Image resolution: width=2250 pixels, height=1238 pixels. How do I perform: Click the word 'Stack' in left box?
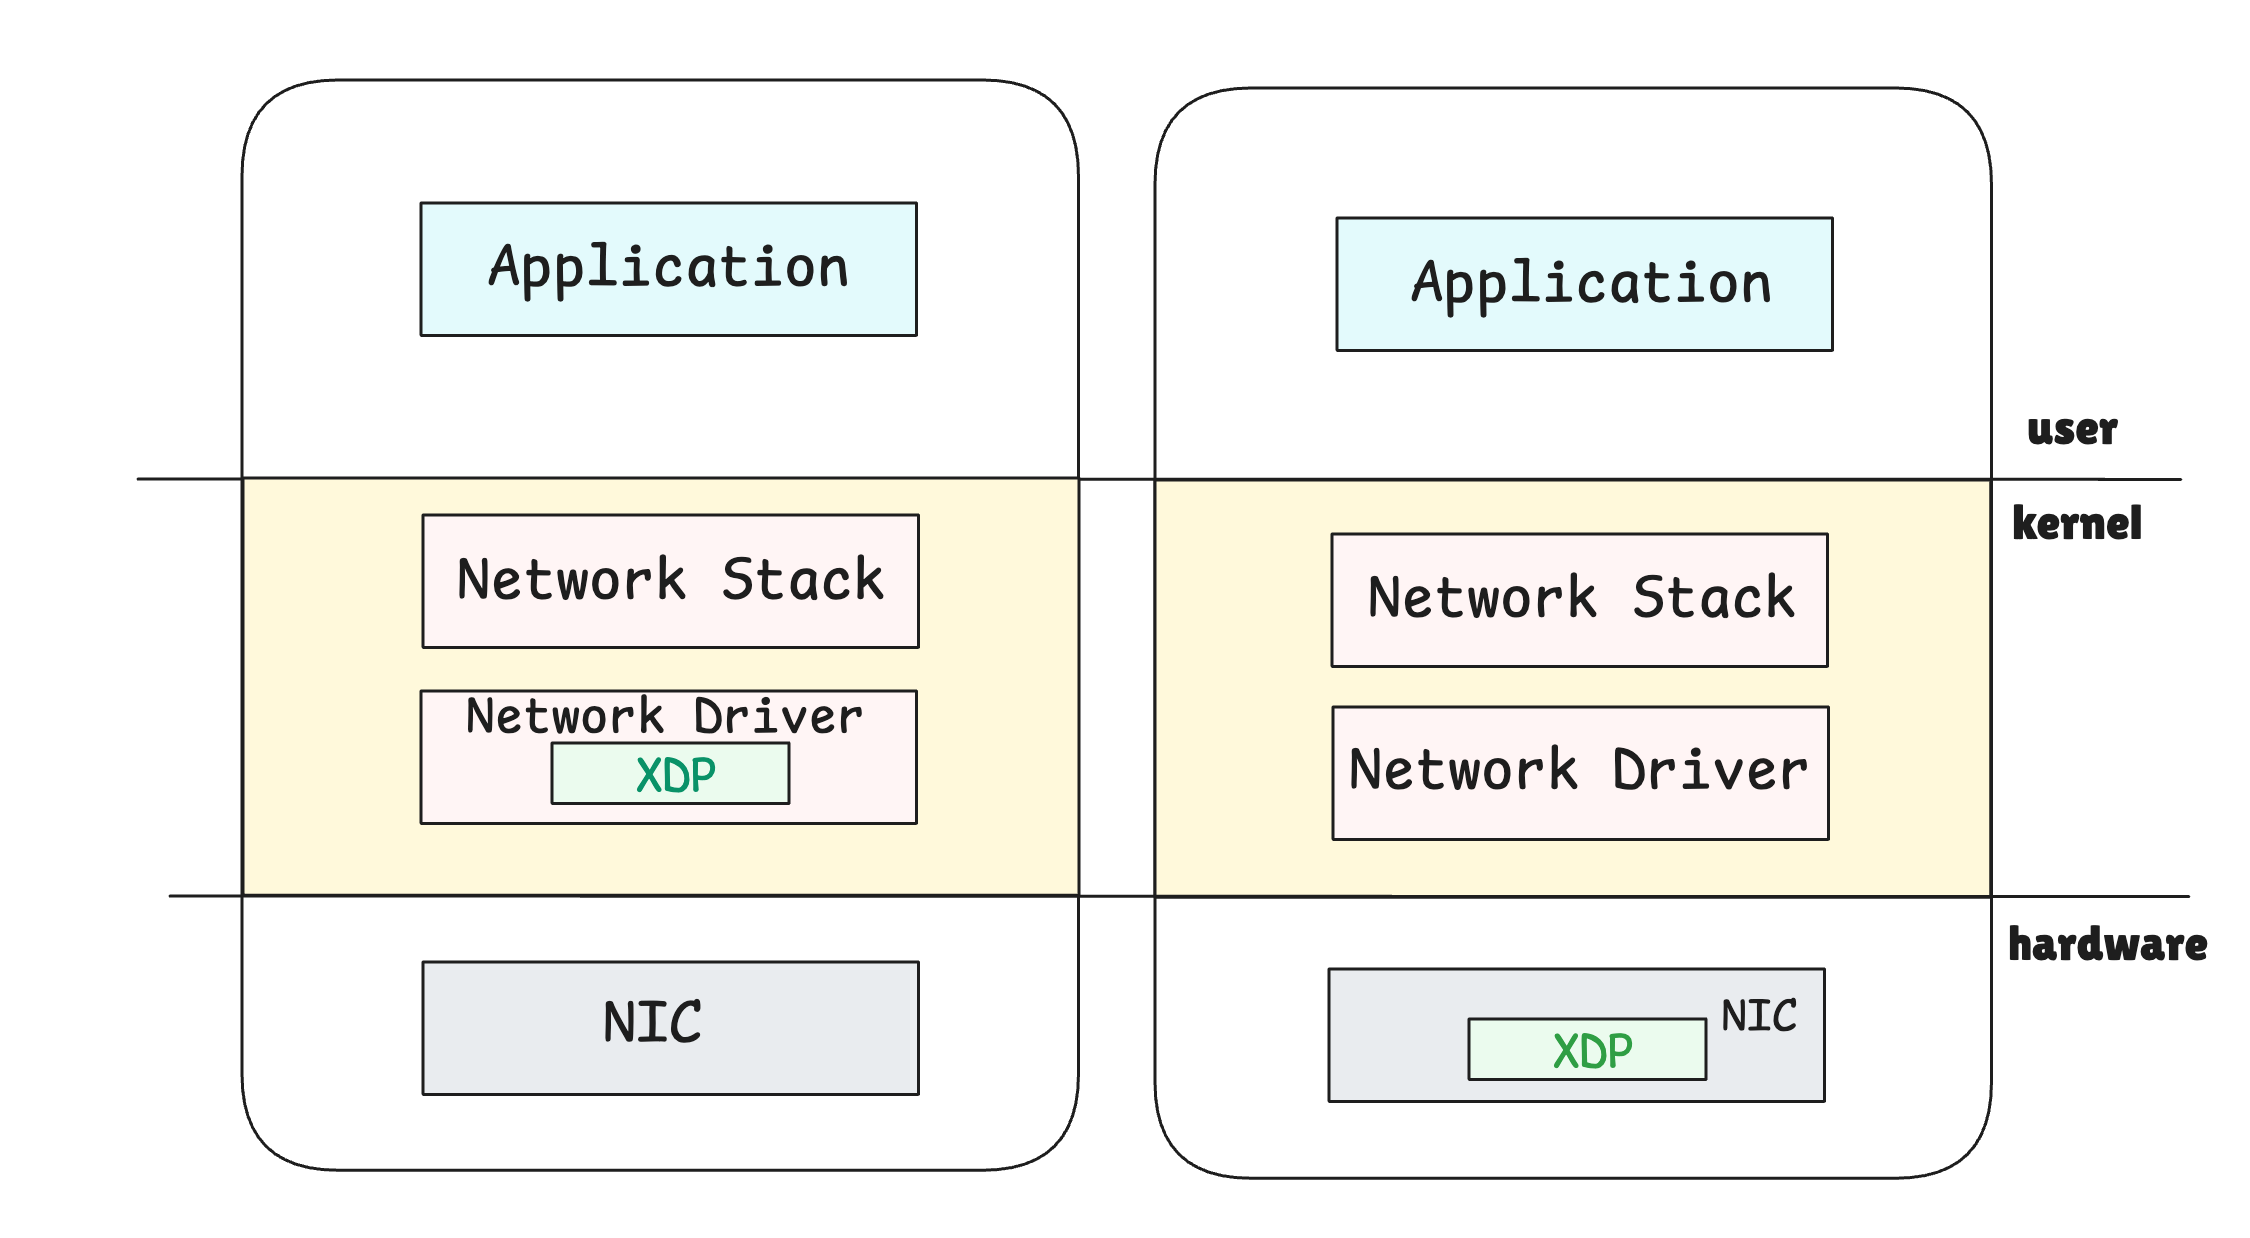(x=802, y=580)
